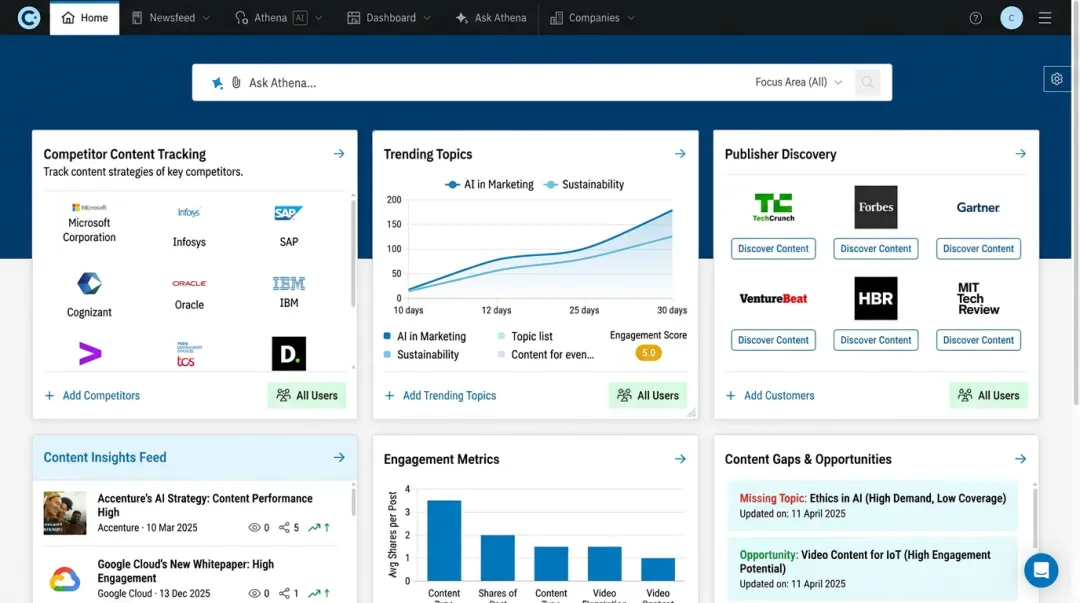Expand the Newsfeed menu
This screenshot has height=603, width=1080.
[x=170, y=18]
